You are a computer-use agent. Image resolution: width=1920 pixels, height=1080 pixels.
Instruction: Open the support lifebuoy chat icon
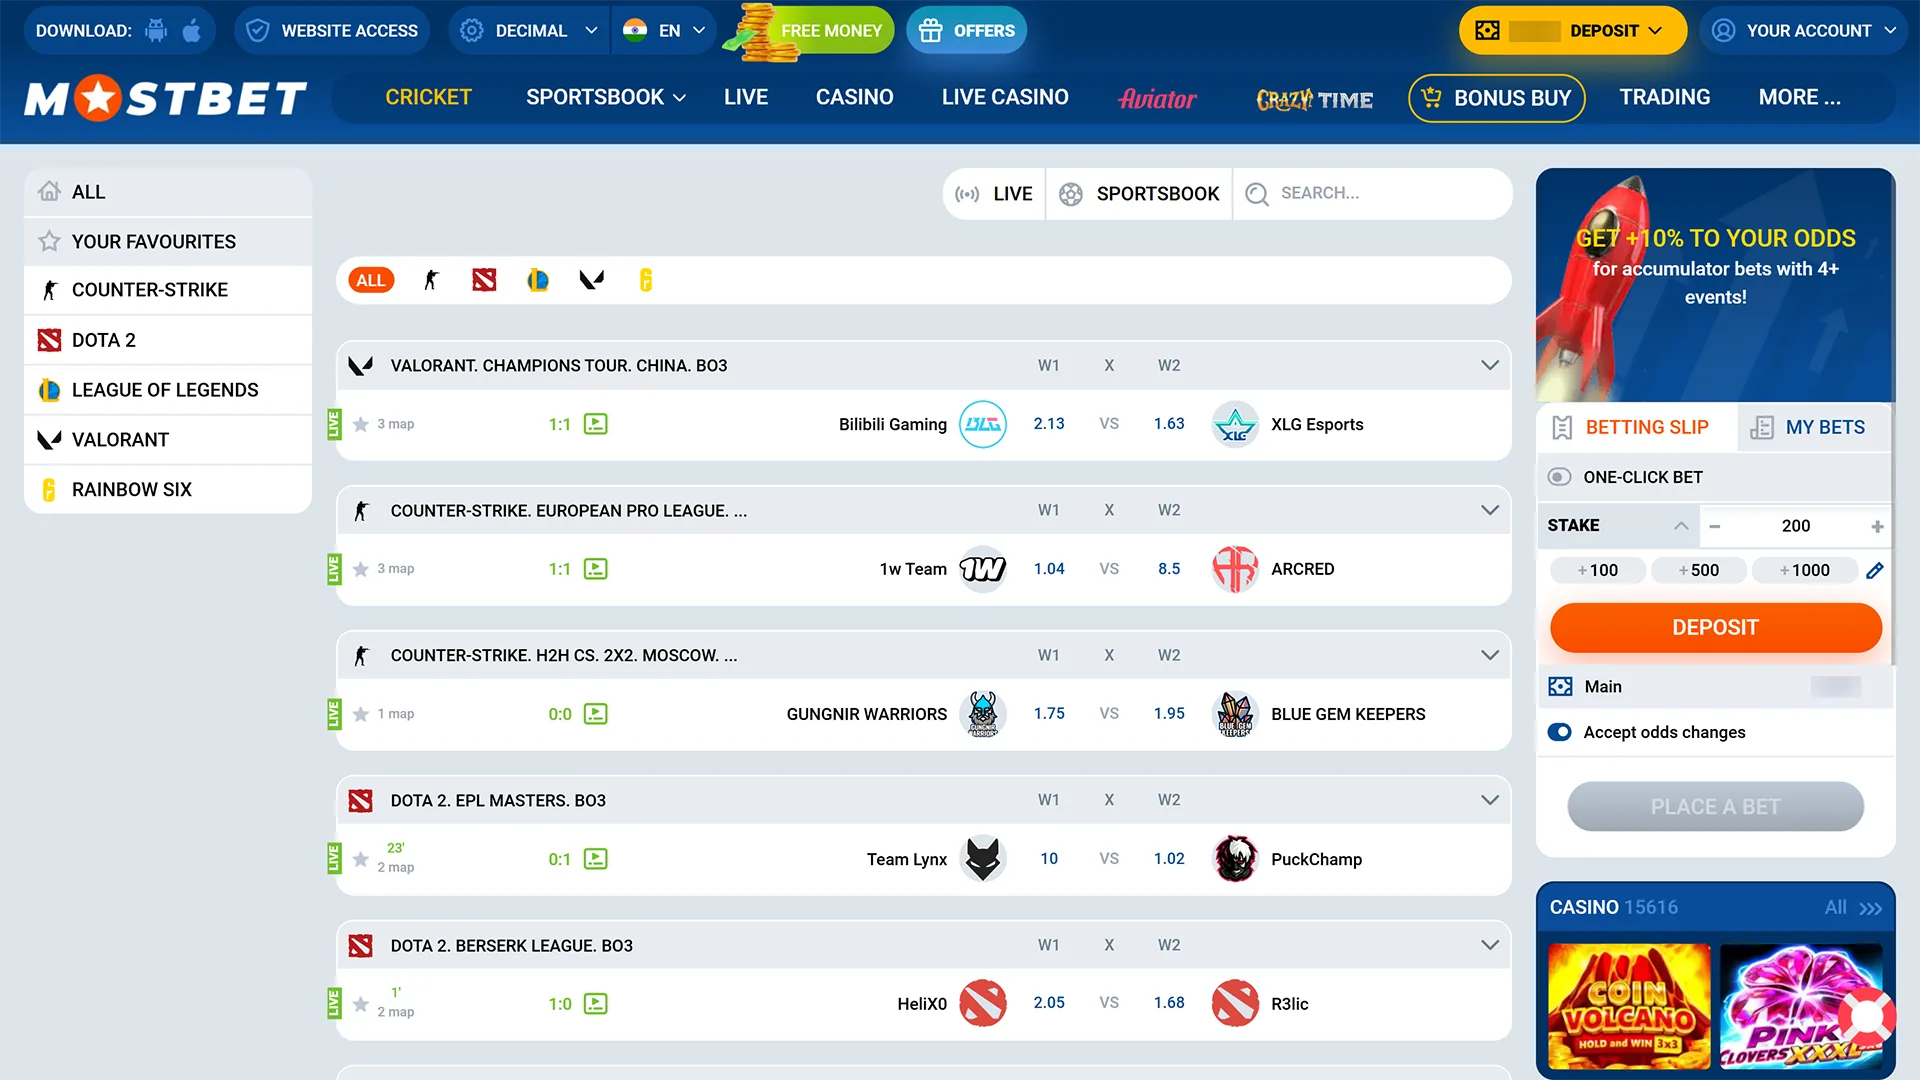click(1866, 1018)
